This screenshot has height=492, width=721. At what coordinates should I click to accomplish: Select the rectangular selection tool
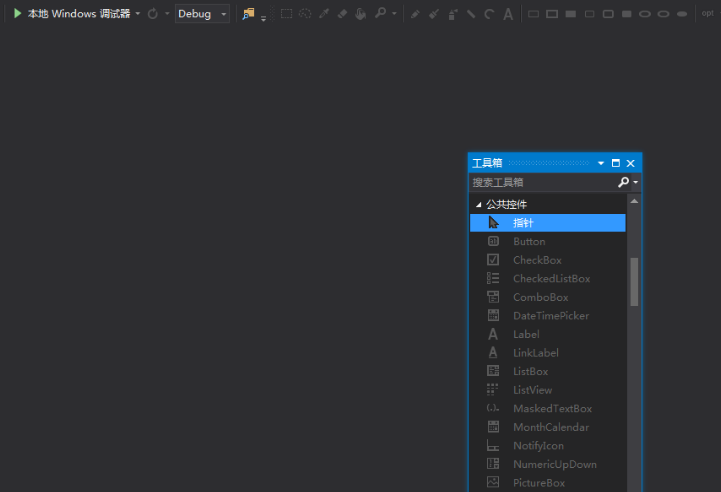(x=286, y=14)
